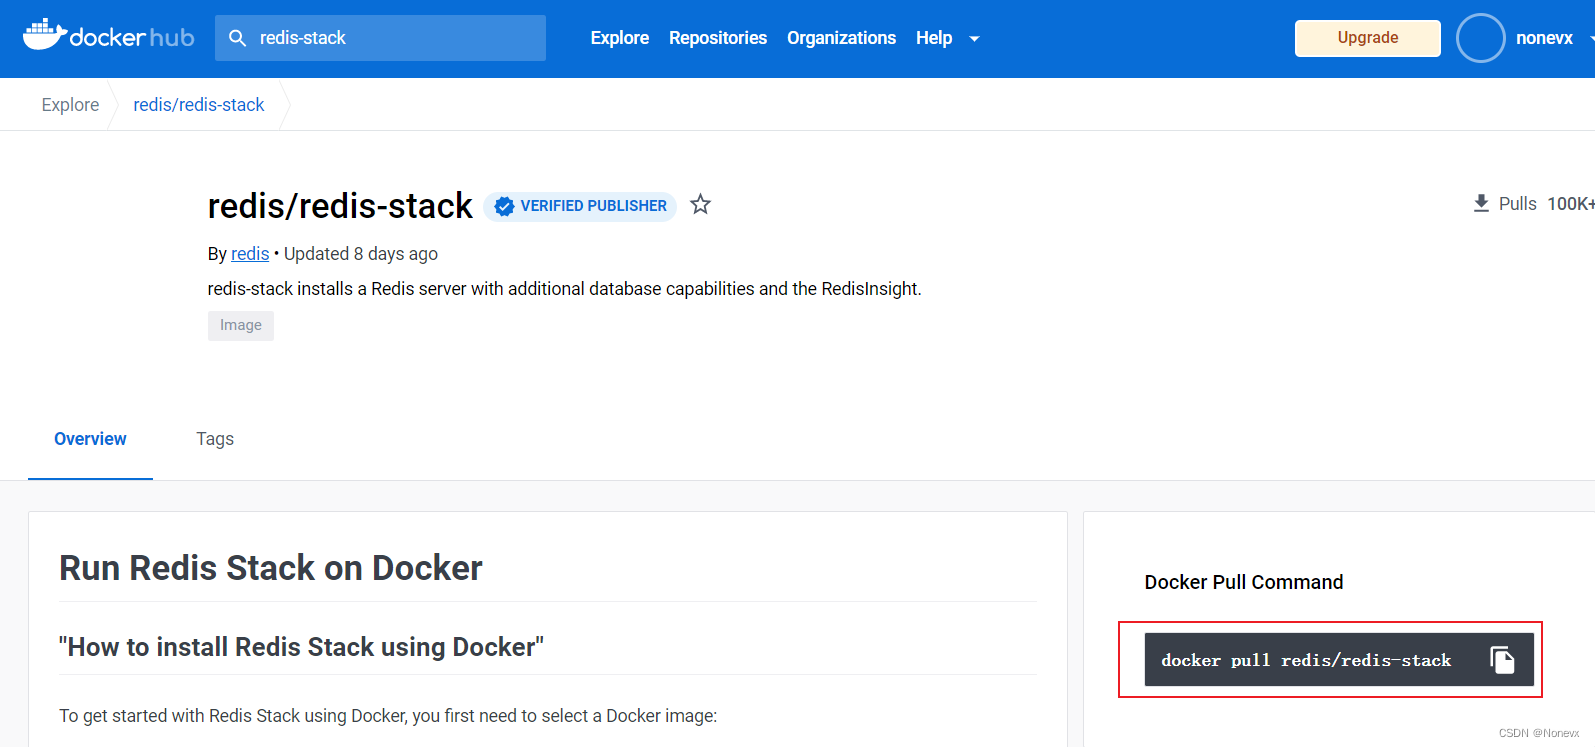Click the verified publisher checkmark badge
This screenshot has width=1595, height=747.
coord(505,206)
